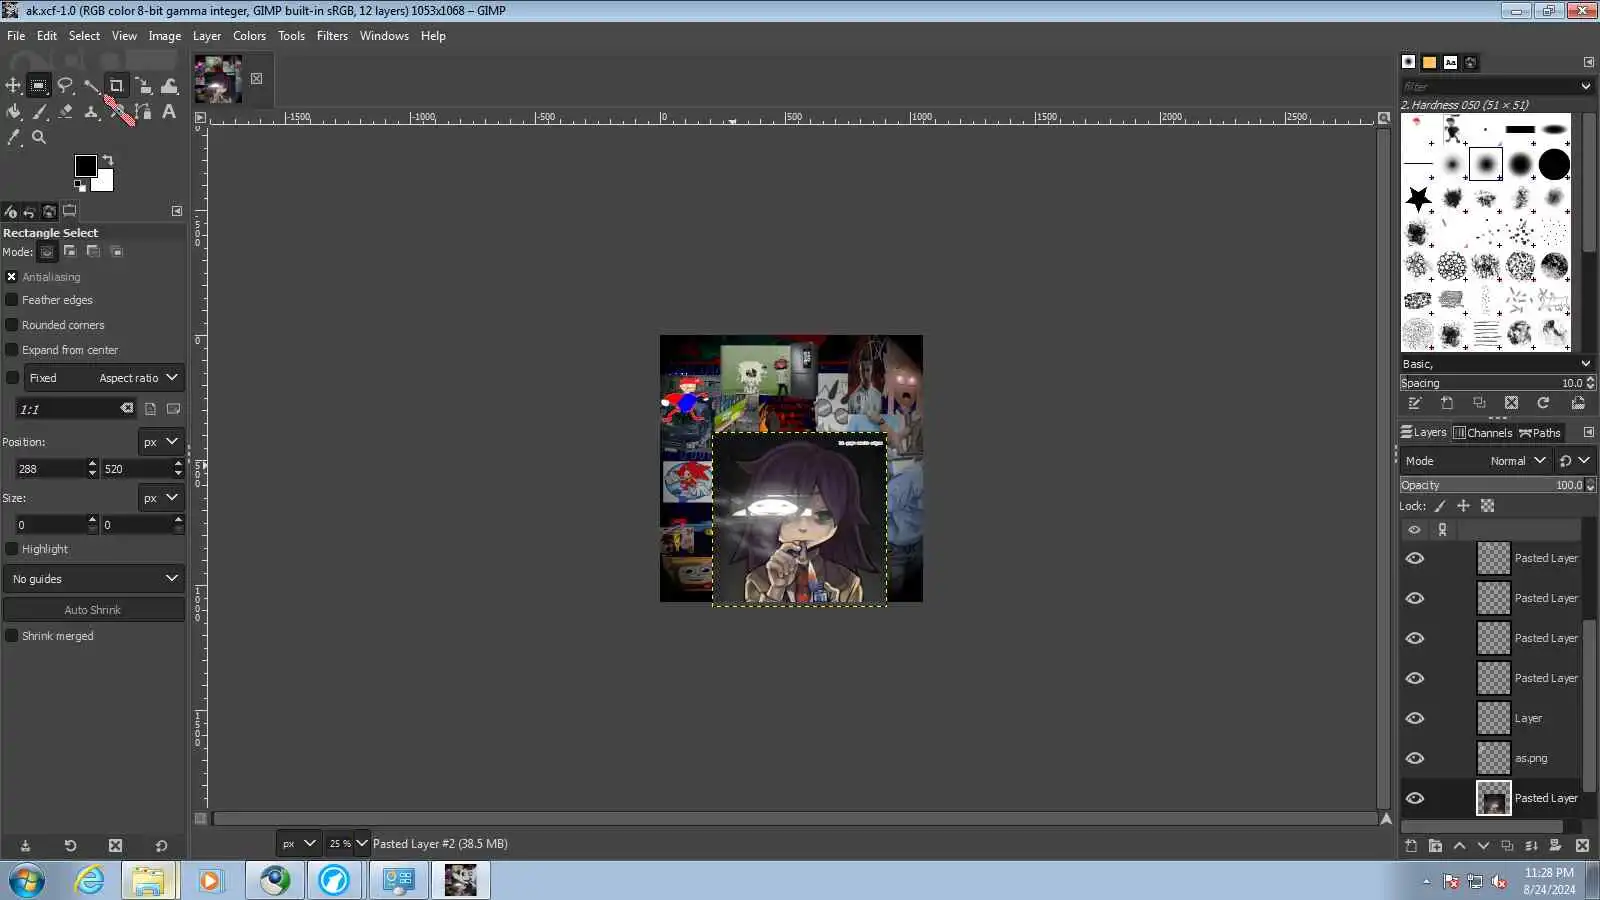Swap foreground and background colors

point(108,160)
